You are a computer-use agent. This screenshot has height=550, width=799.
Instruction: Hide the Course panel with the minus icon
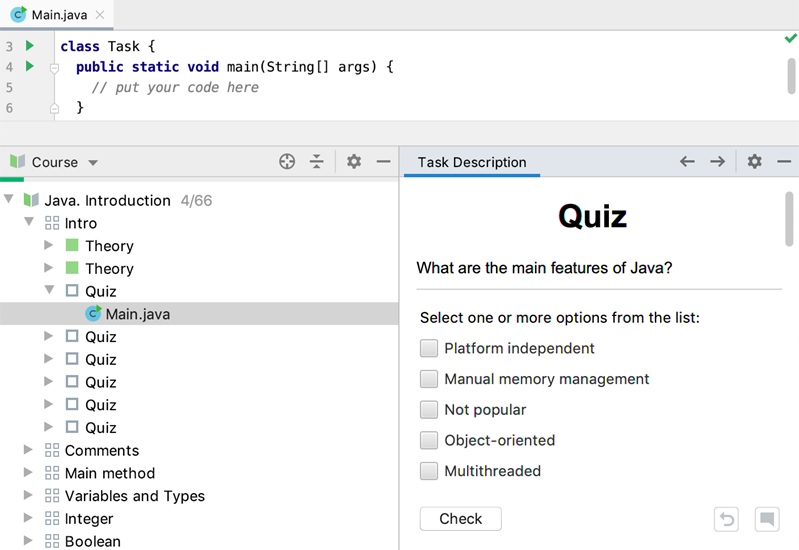click(x=383, y=162)
